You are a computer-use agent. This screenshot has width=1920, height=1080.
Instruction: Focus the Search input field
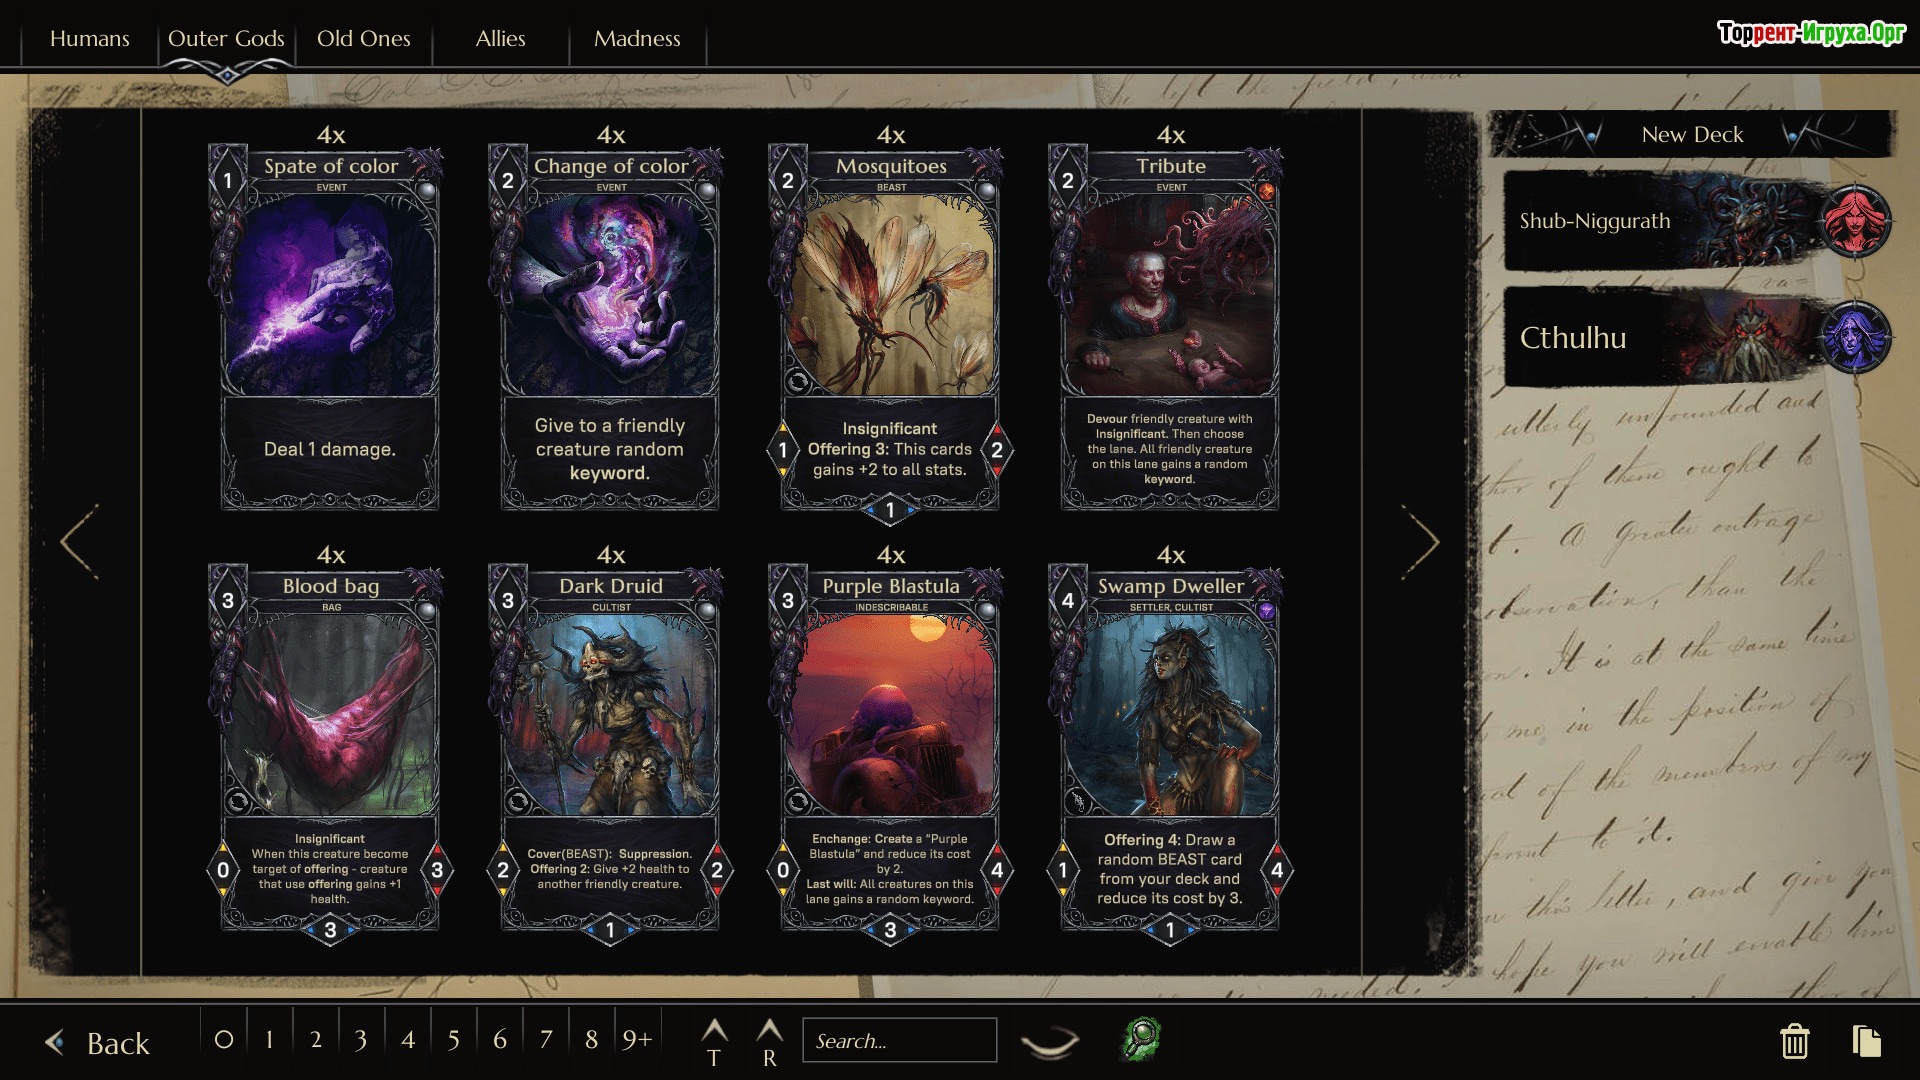pyautogui.click(x=900, y=1041)
